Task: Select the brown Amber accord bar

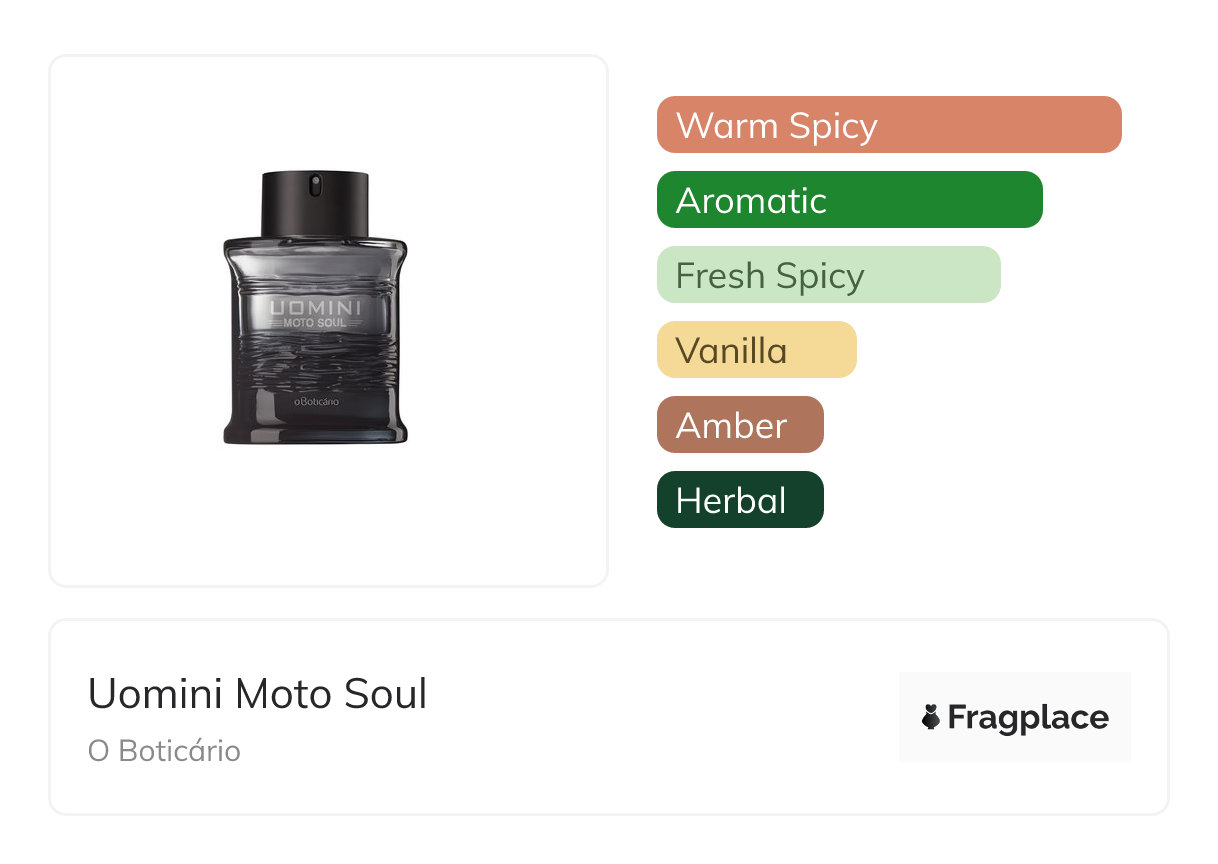Action: 739,425
